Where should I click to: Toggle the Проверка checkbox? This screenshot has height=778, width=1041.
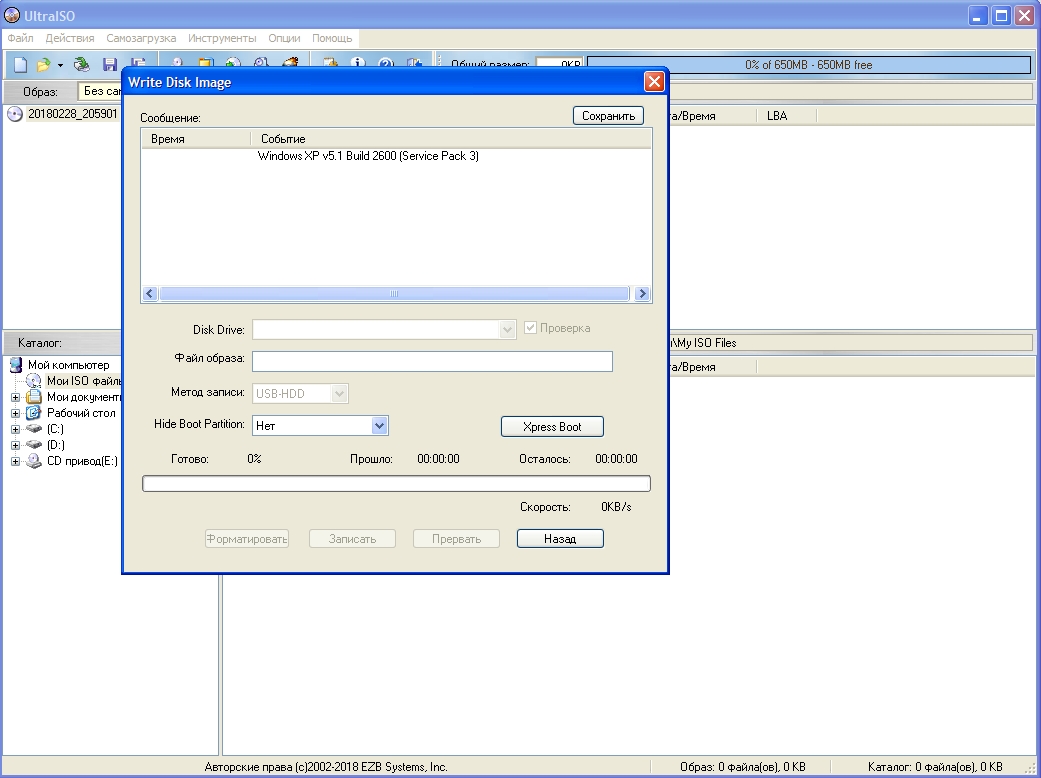[530, 327]
